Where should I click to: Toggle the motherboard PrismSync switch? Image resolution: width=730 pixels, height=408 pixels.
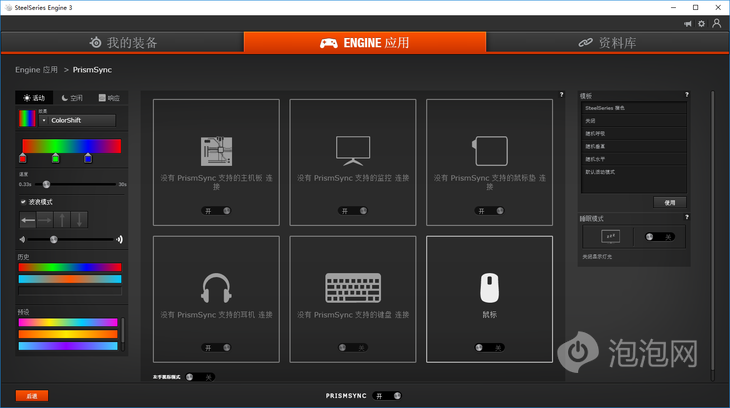(x=216, y=211)
